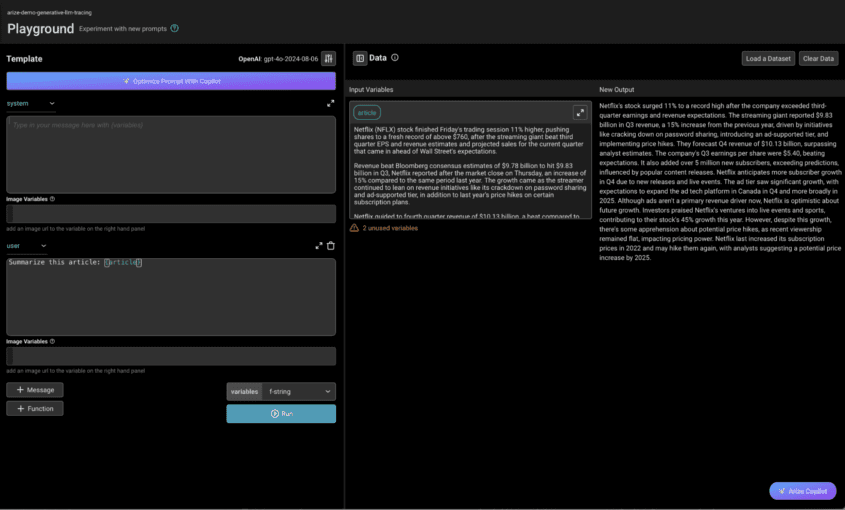Click the New Output column header
Image resolution: width=845 pixels, height=510 pixels.
617,89
